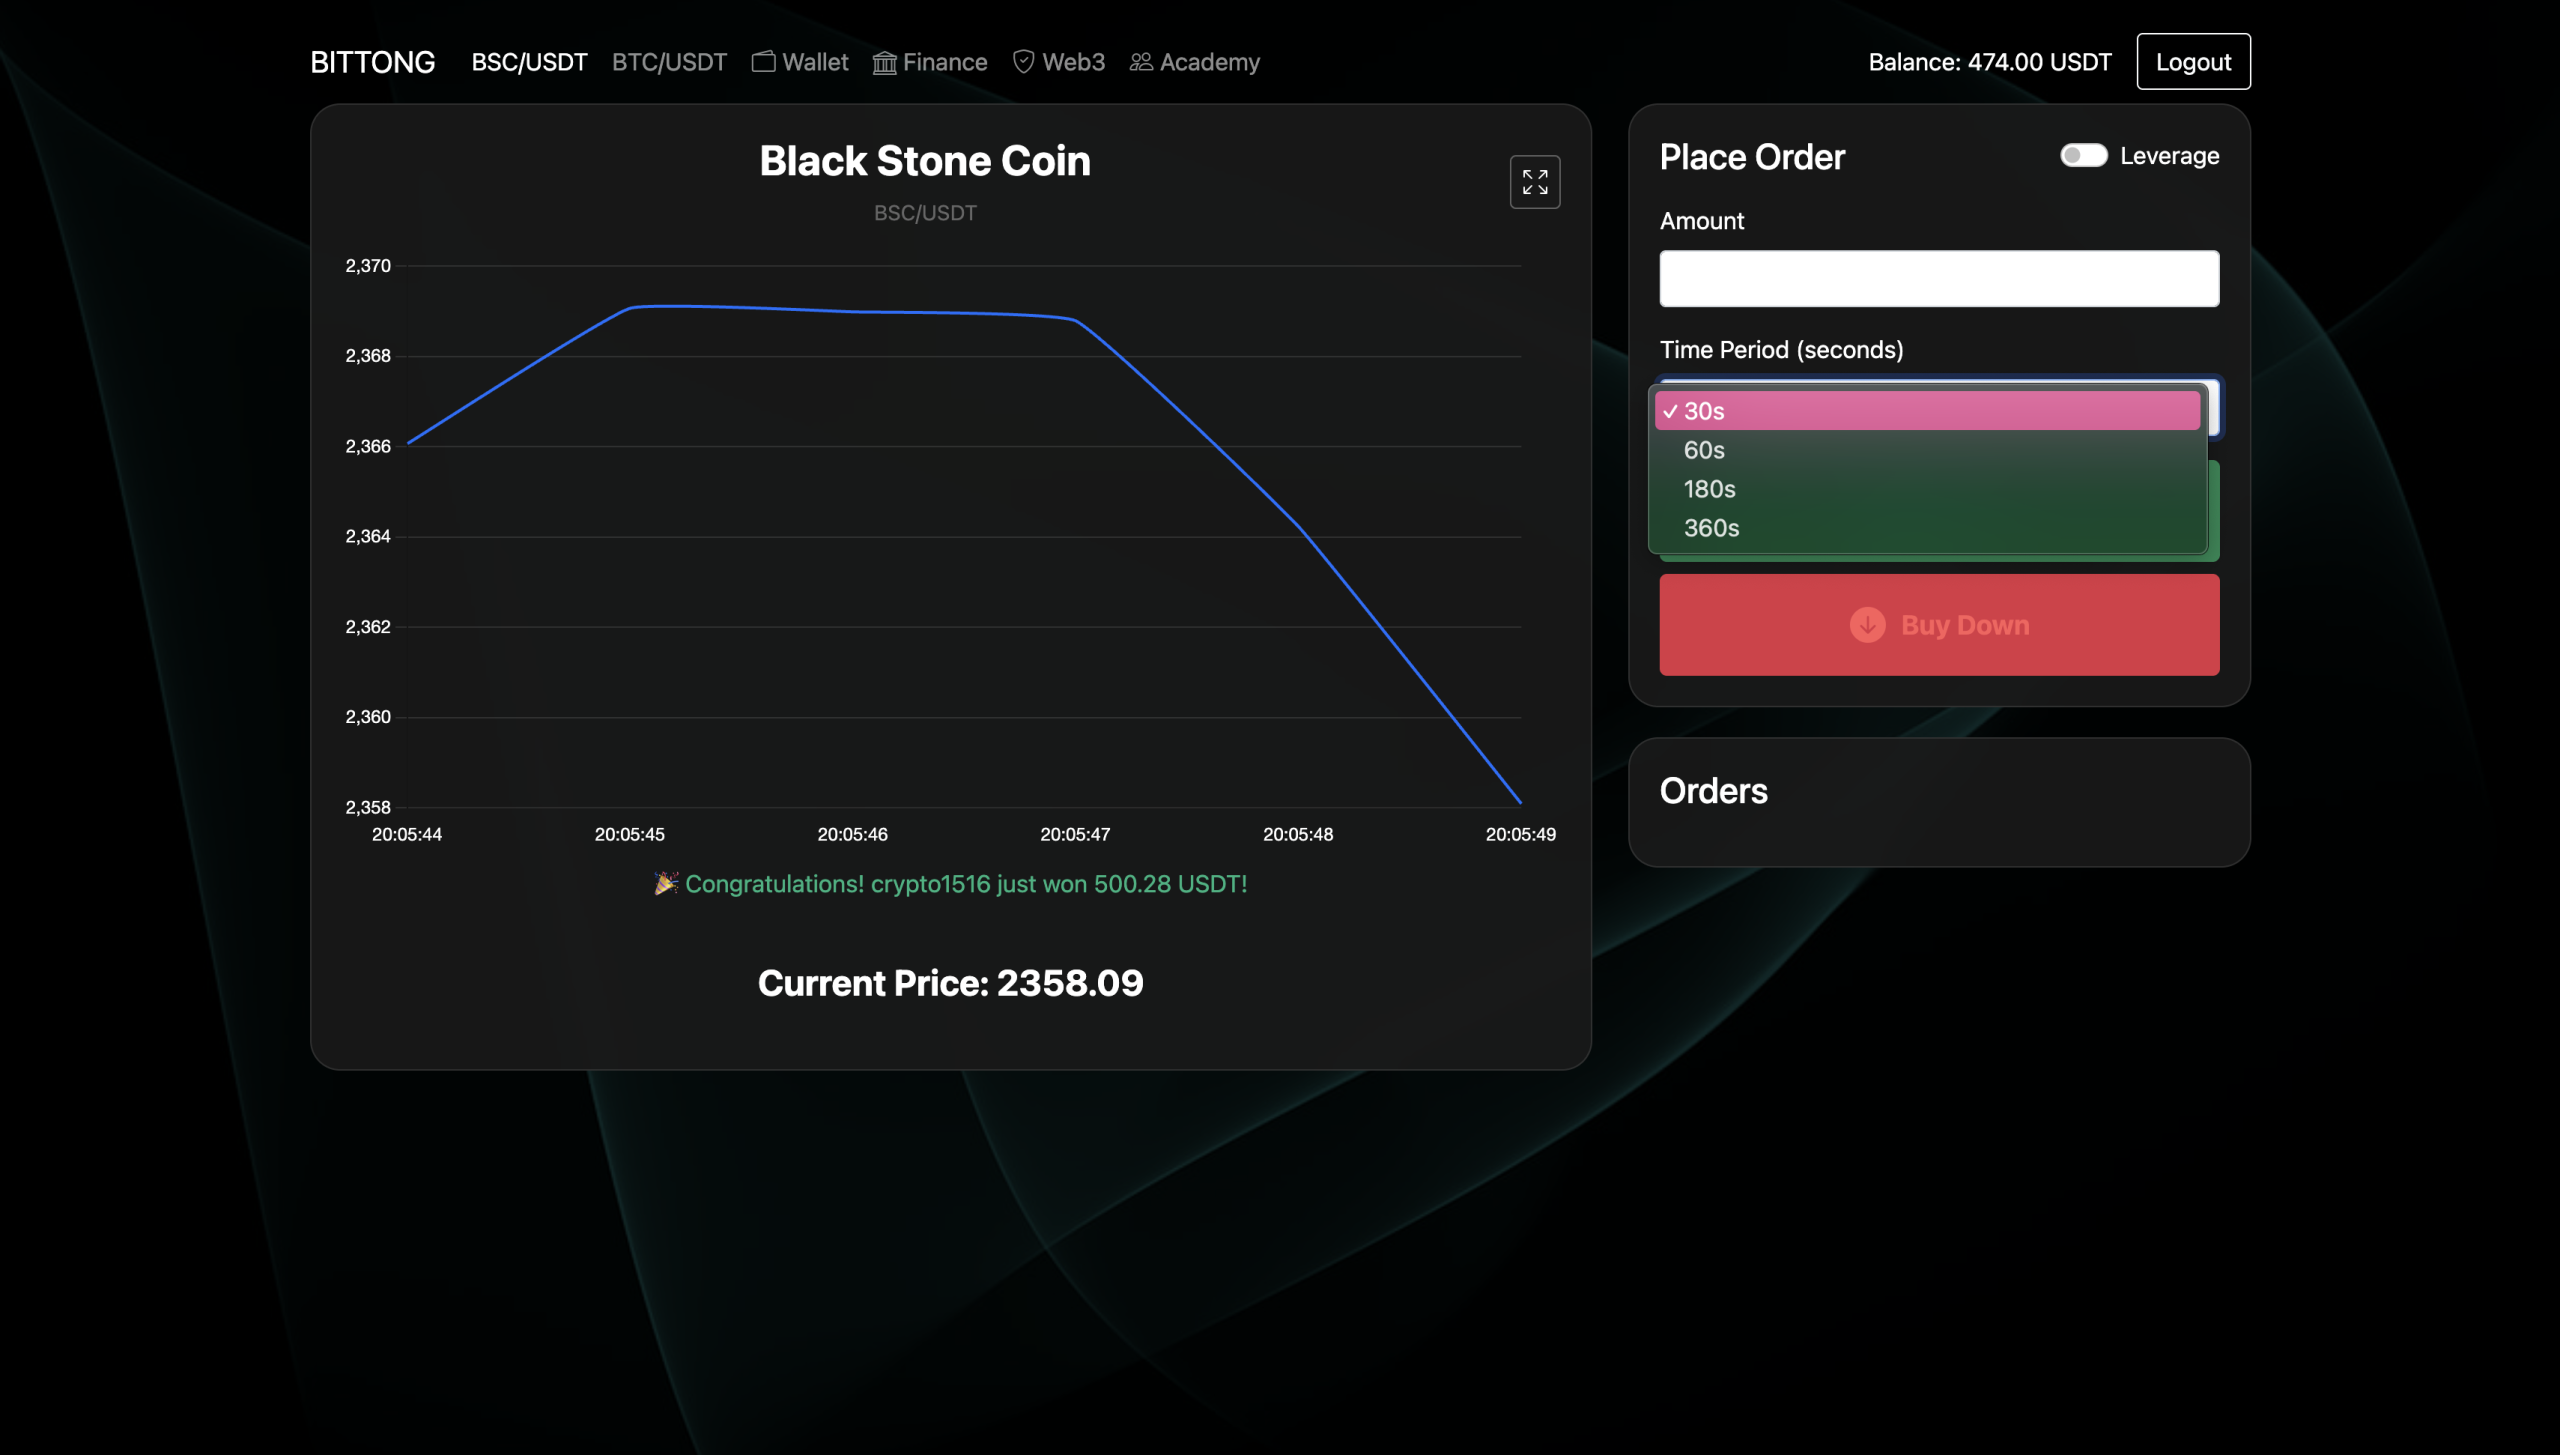This screenshot has width=2560, height=1455.
Task: Click the party popper emoji in the chart announcement
Action: coord(666,883)
